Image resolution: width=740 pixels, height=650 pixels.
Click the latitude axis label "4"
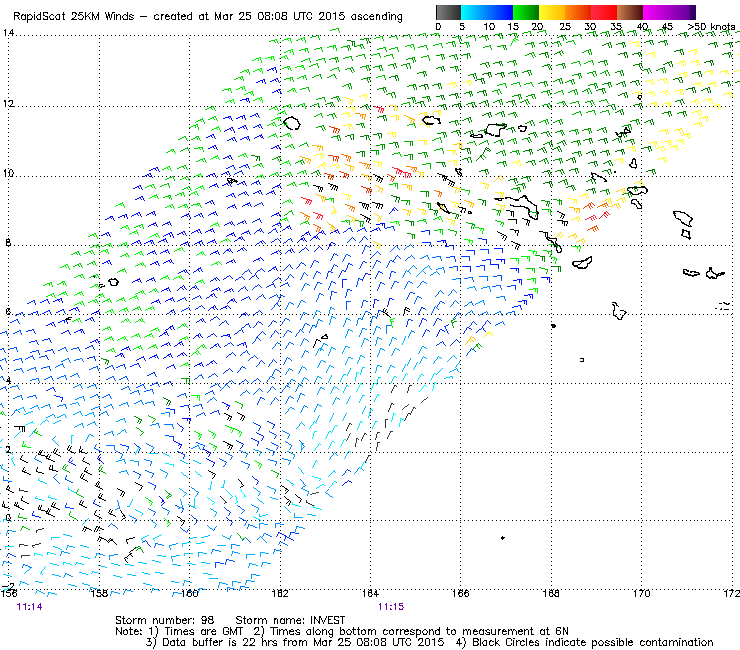(x=8, y=380)
